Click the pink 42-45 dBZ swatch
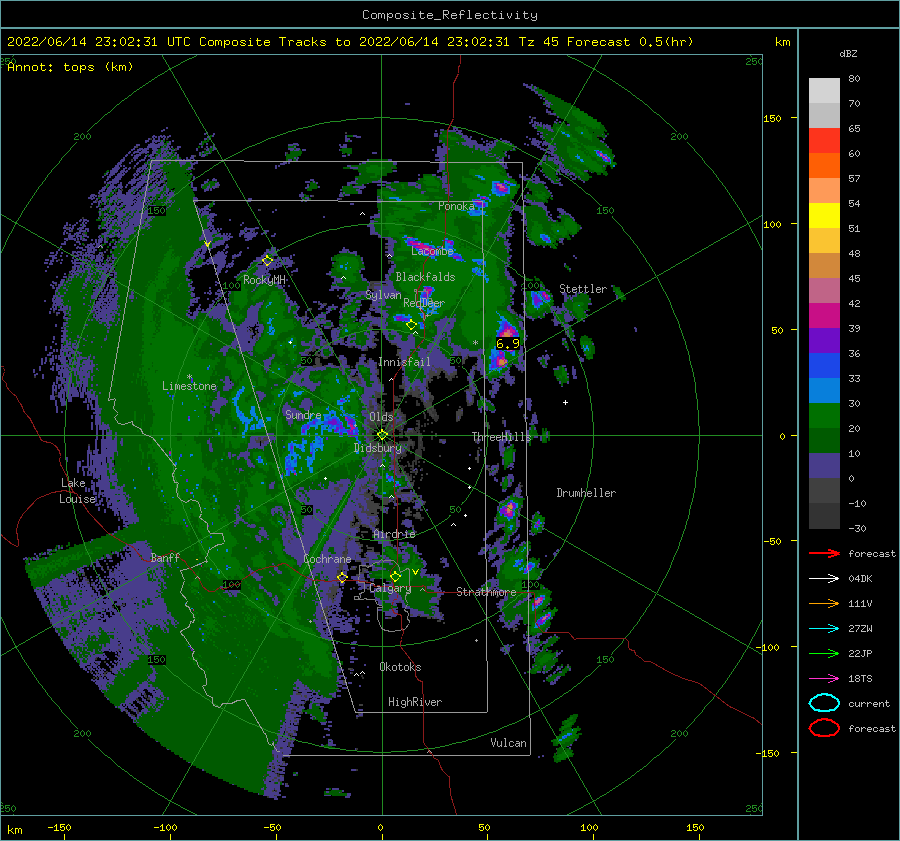This screenshot has width=900, height=841. point(824,291)
